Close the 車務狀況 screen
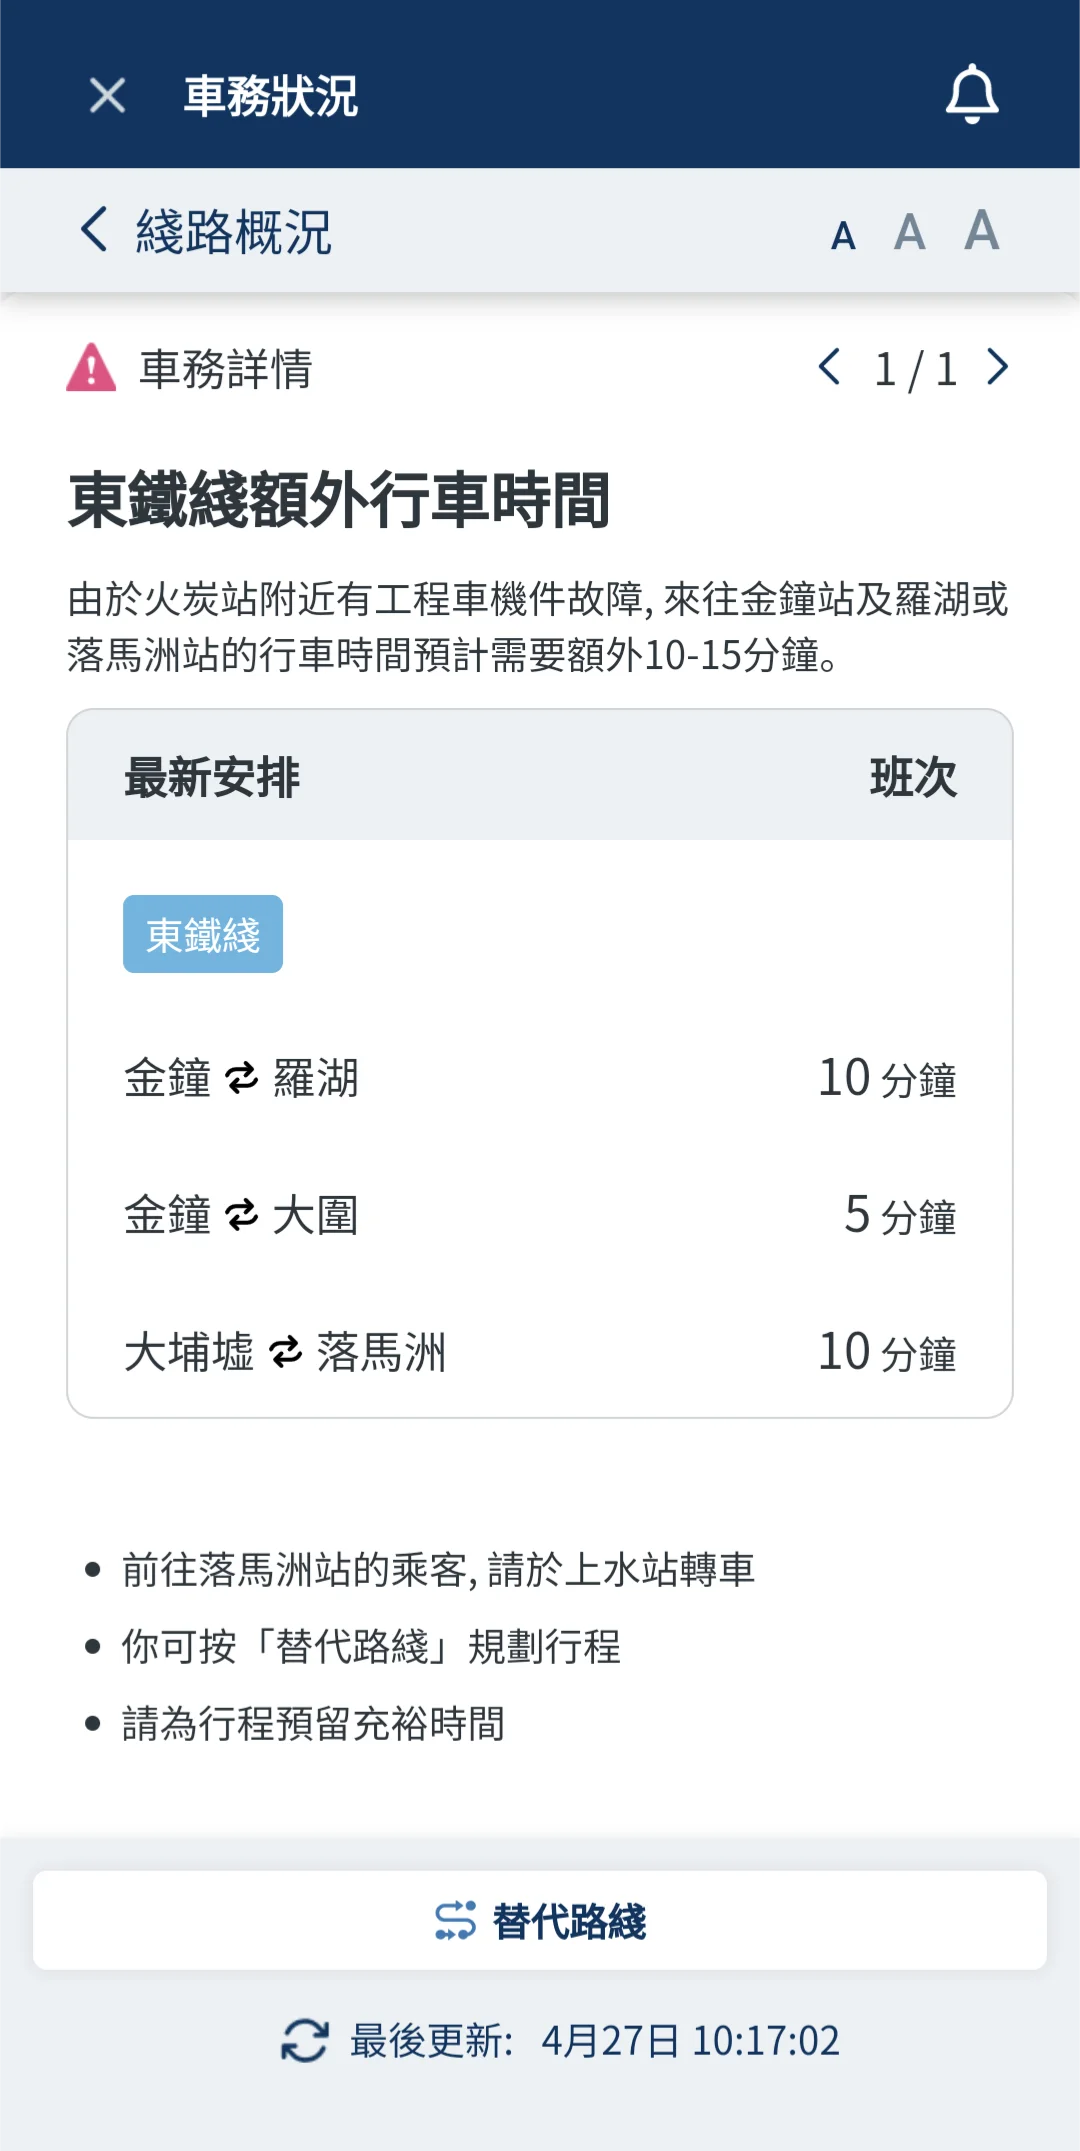Screen dimensions: 1080x2151 click(x=107, y=96)
